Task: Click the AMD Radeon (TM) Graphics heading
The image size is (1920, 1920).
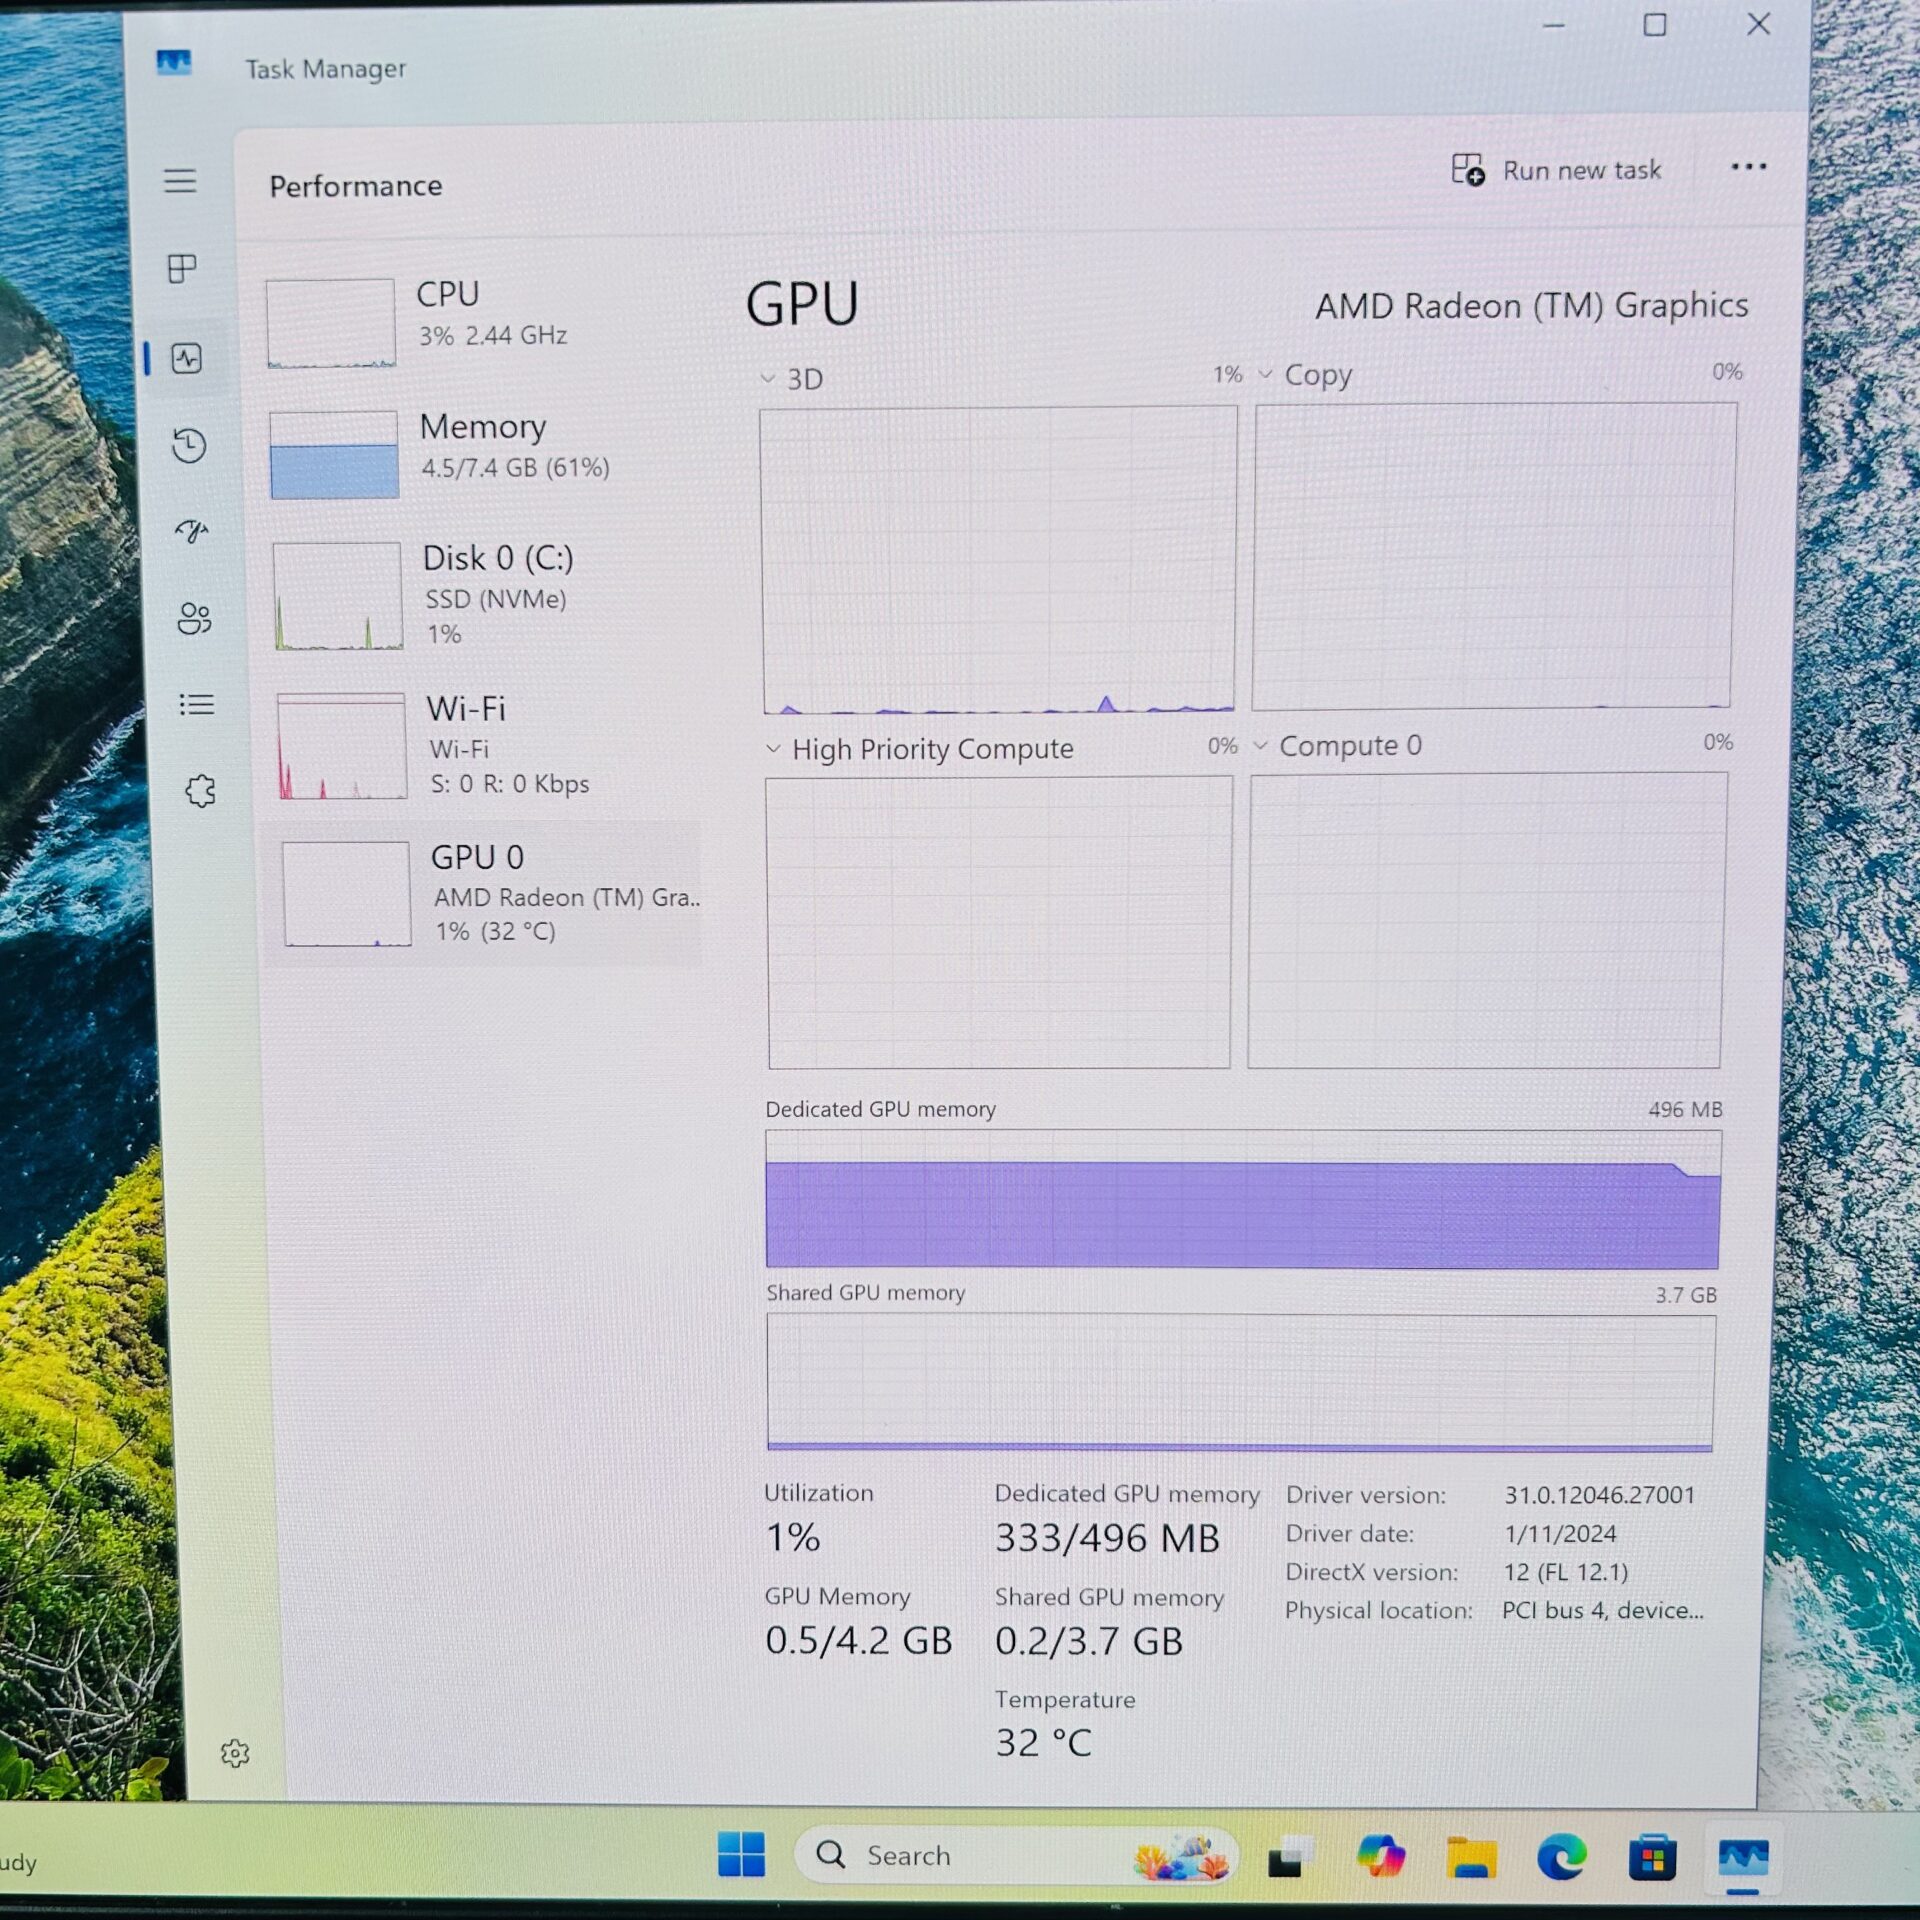Action: tap(1531, 305)
